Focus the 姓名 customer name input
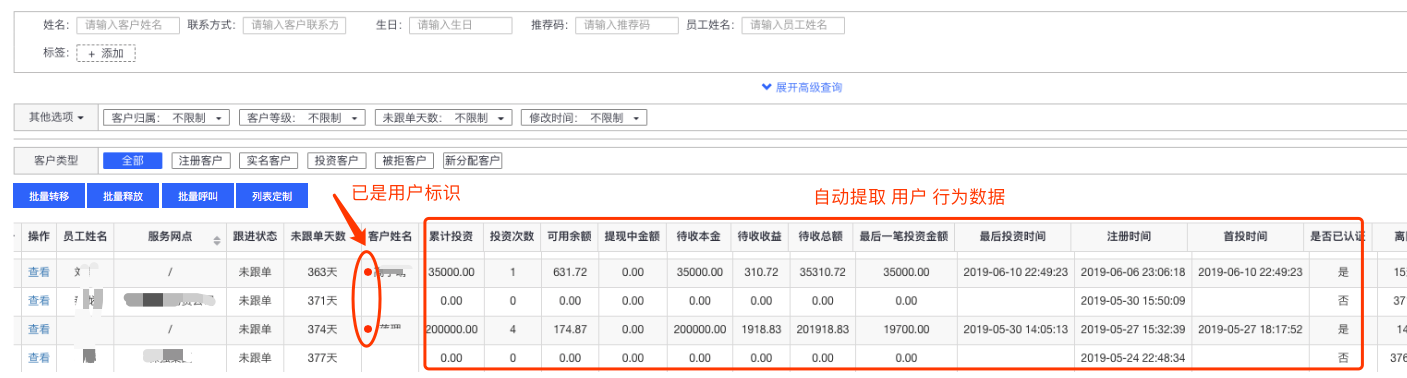The image size is (1407, 378). (x=128, y=26)
